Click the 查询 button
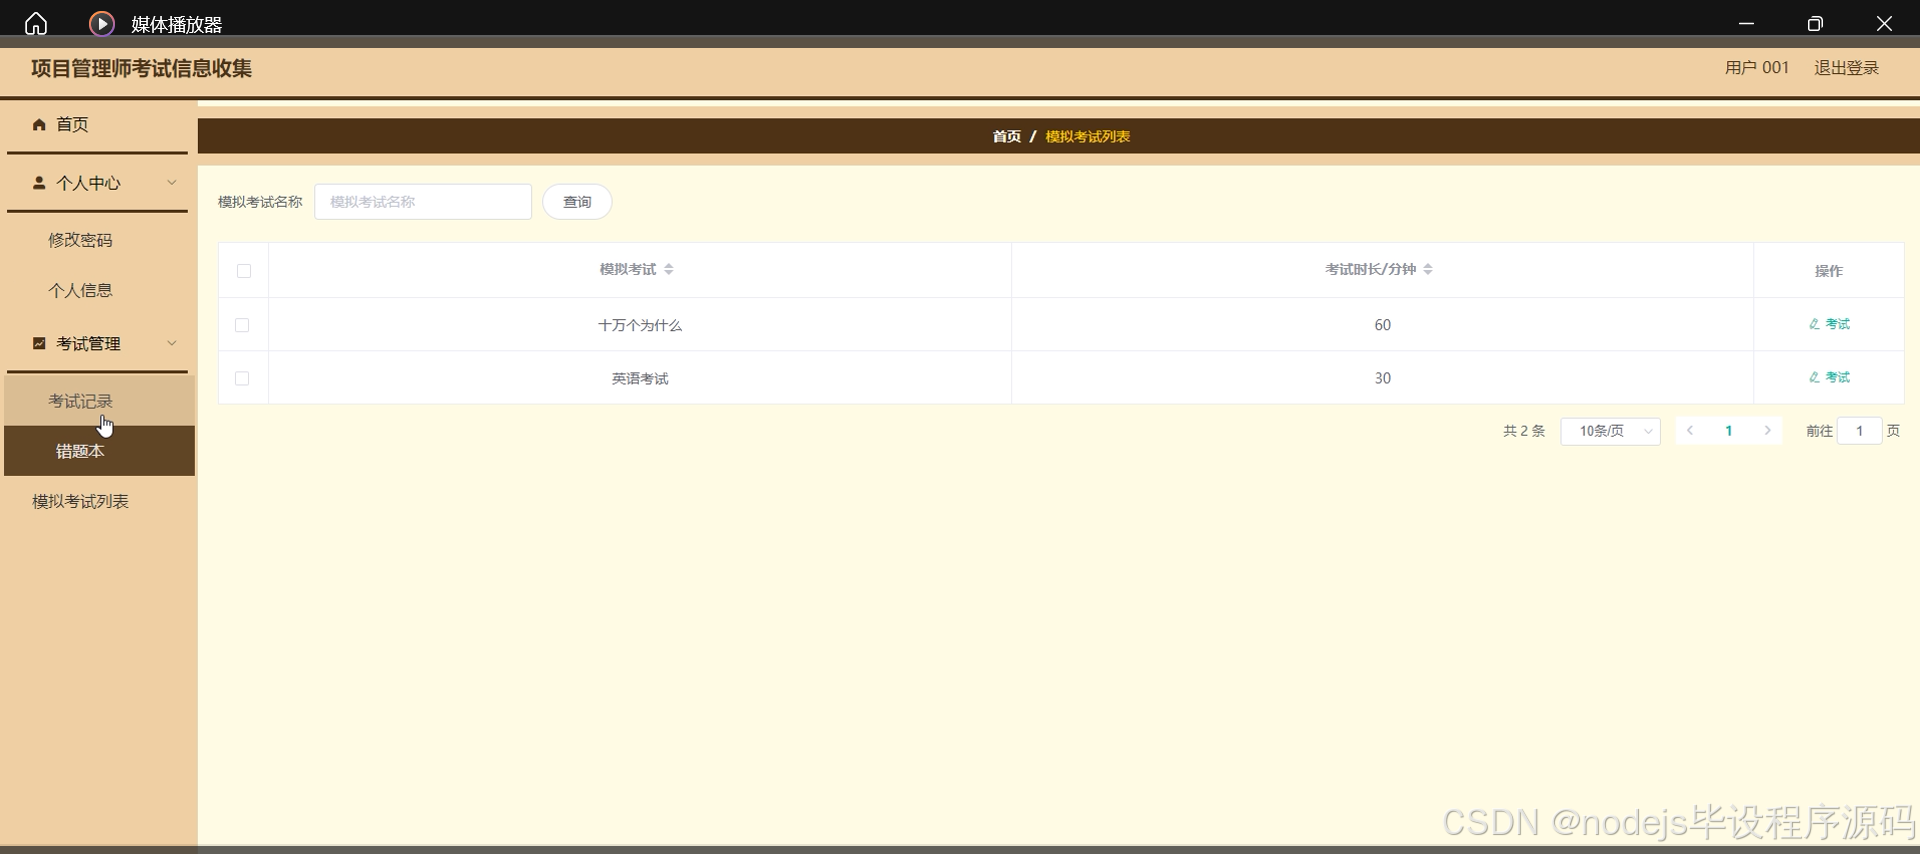The width and height of the screenshot is (1920, 854). [x=577, y=202]
